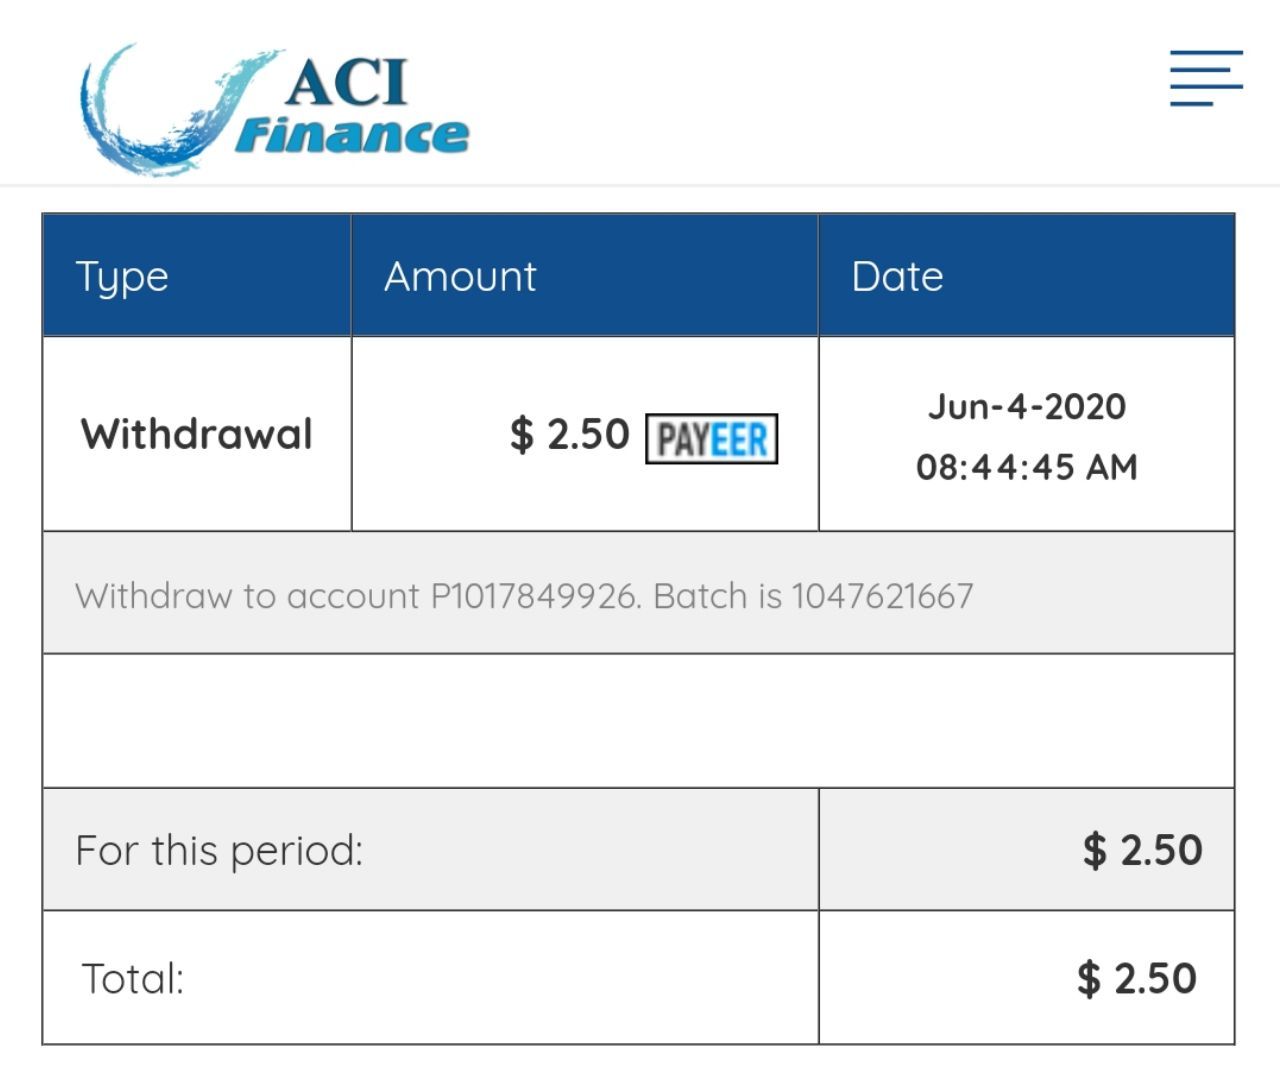Click the ACI Finance logo
1280x1082 pixels.
pyautogui.click(x=274, y=108)
